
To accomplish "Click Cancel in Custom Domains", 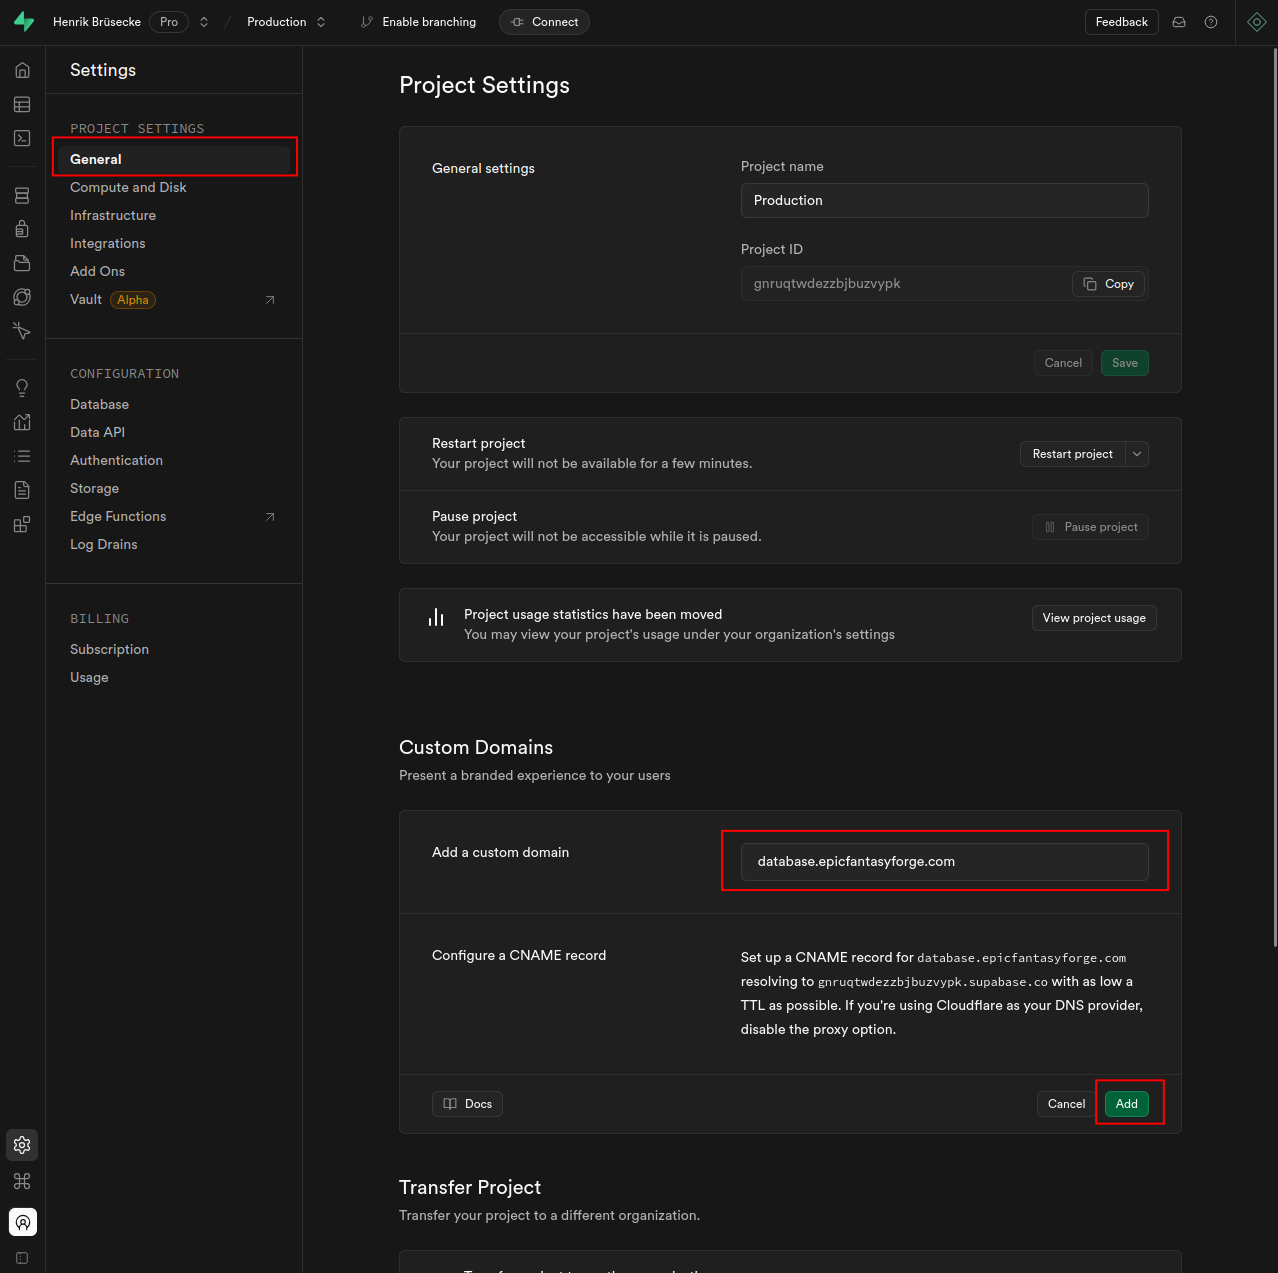I will click(x=1066, y=1104).
